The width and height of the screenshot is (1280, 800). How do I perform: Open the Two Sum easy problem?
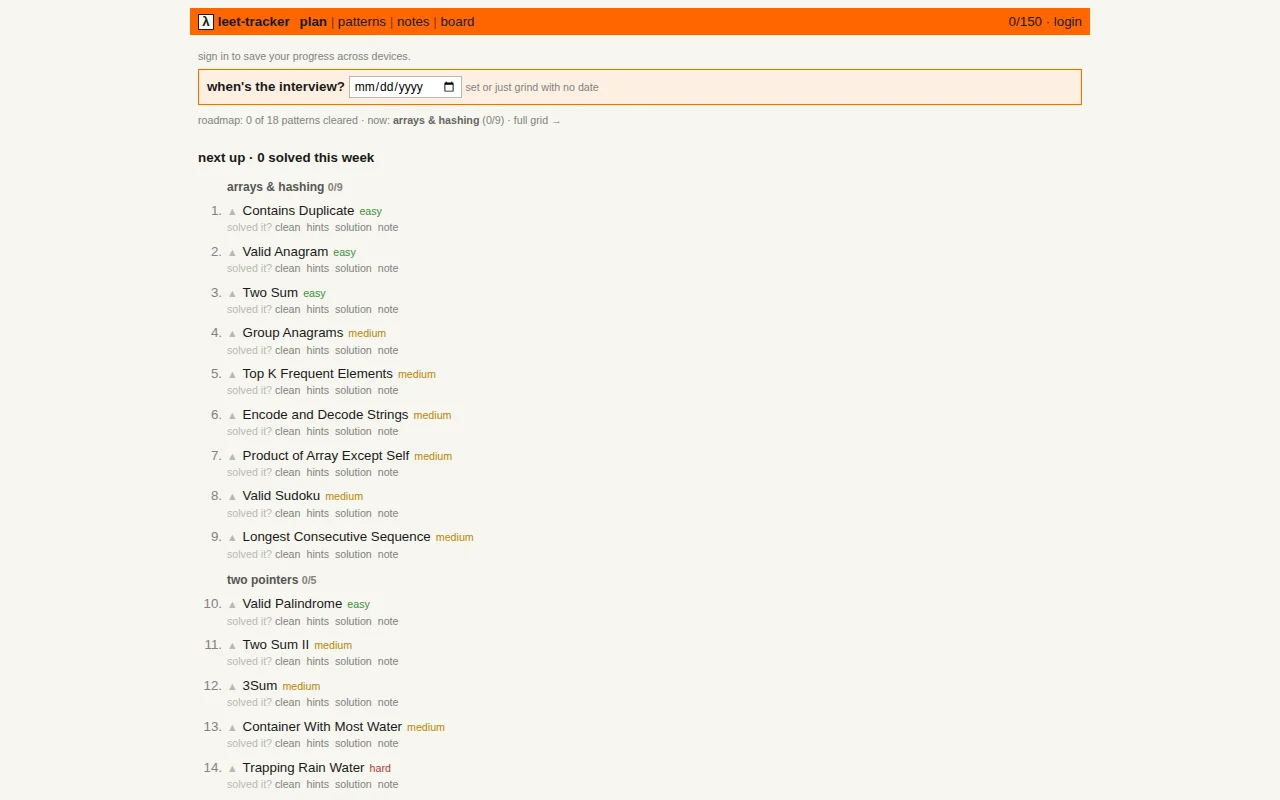270,293
